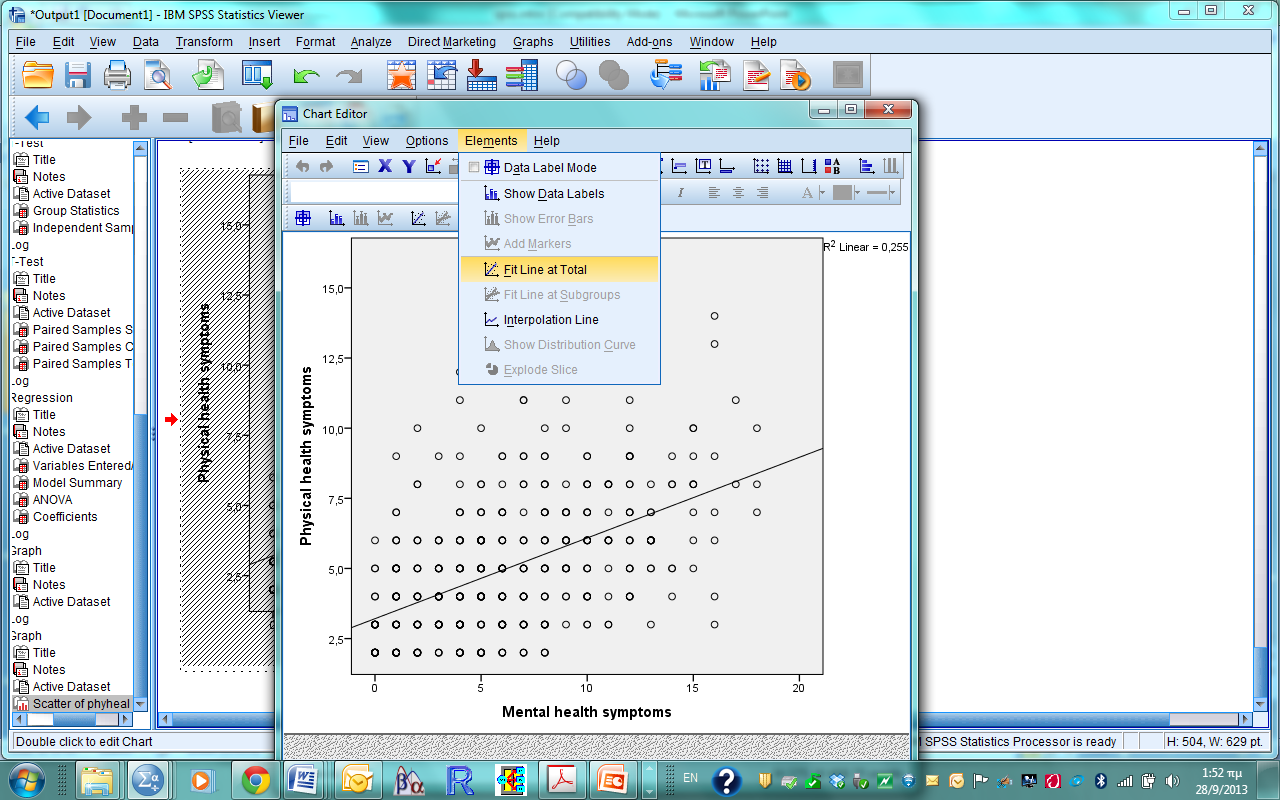Image resolution: width=1280 pixels, height=800 pixels.
Task: Open the fill color dropdown in format bar
Action: pyautogui.click(x=857, y=193)
